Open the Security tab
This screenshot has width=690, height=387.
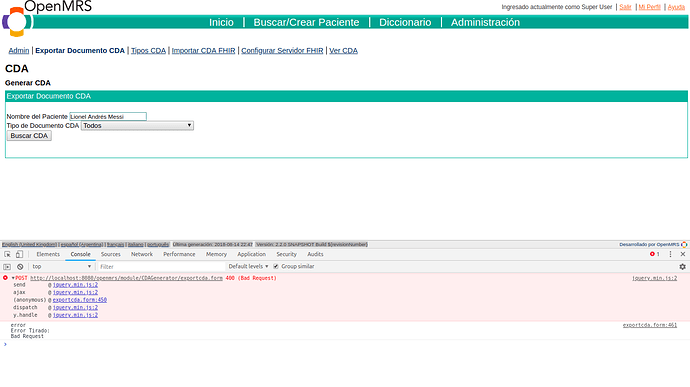(286, 254)
